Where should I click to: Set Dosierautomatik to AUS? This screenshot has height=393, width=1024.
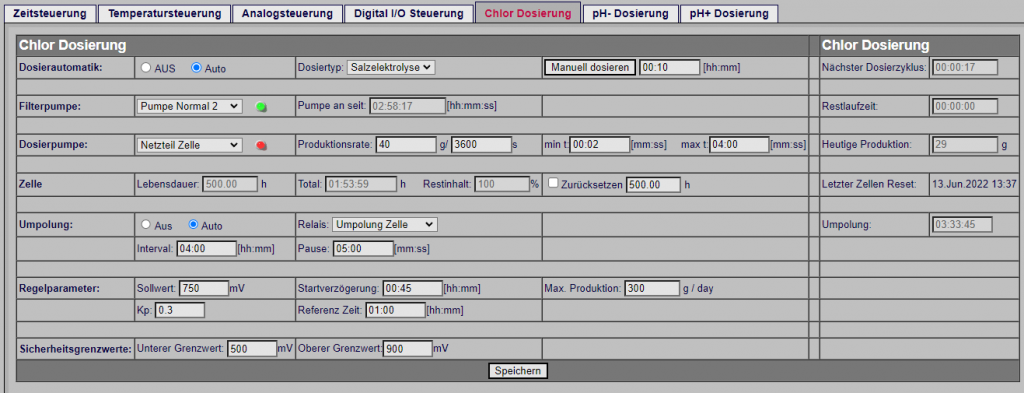[x=146, y=68]
